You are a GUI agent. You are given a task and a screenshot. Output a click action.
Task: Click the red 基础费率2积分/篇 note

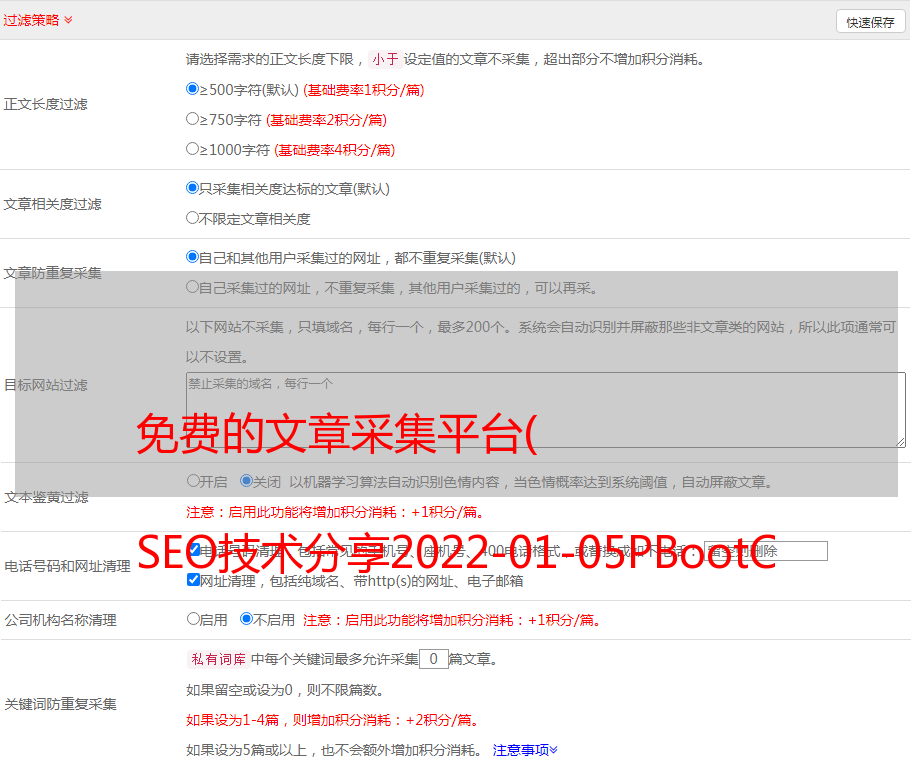327,120
